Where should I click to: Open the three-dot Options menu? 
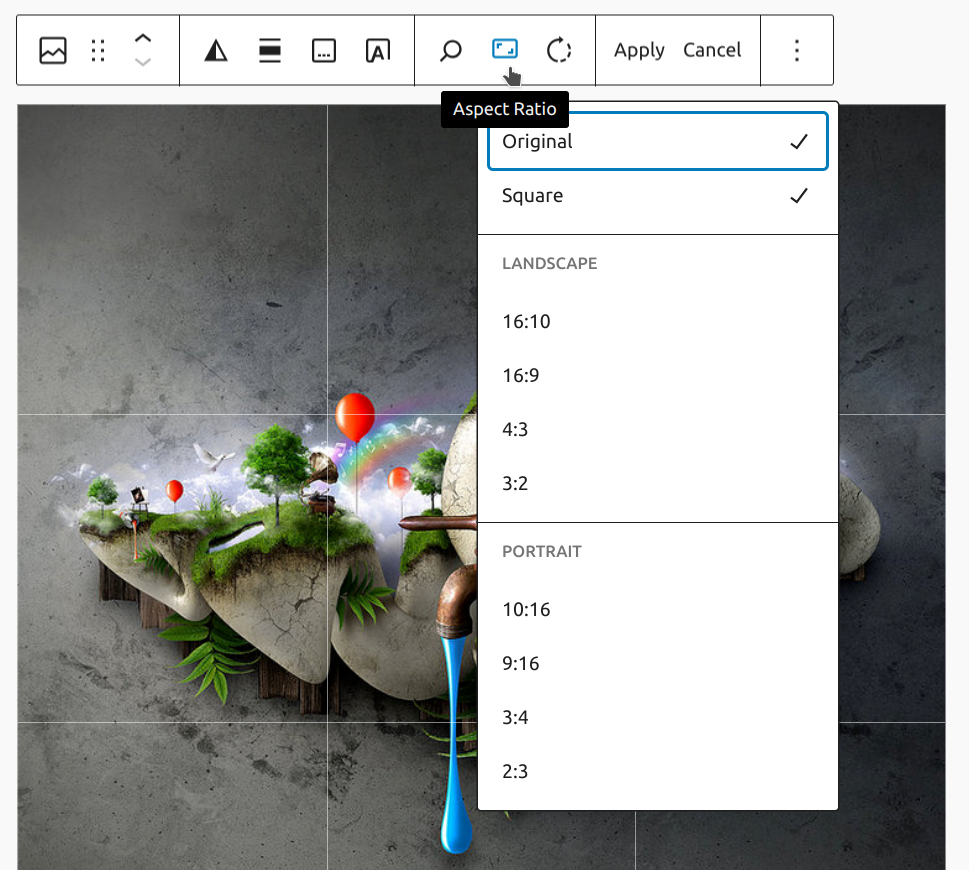[797, 50]
